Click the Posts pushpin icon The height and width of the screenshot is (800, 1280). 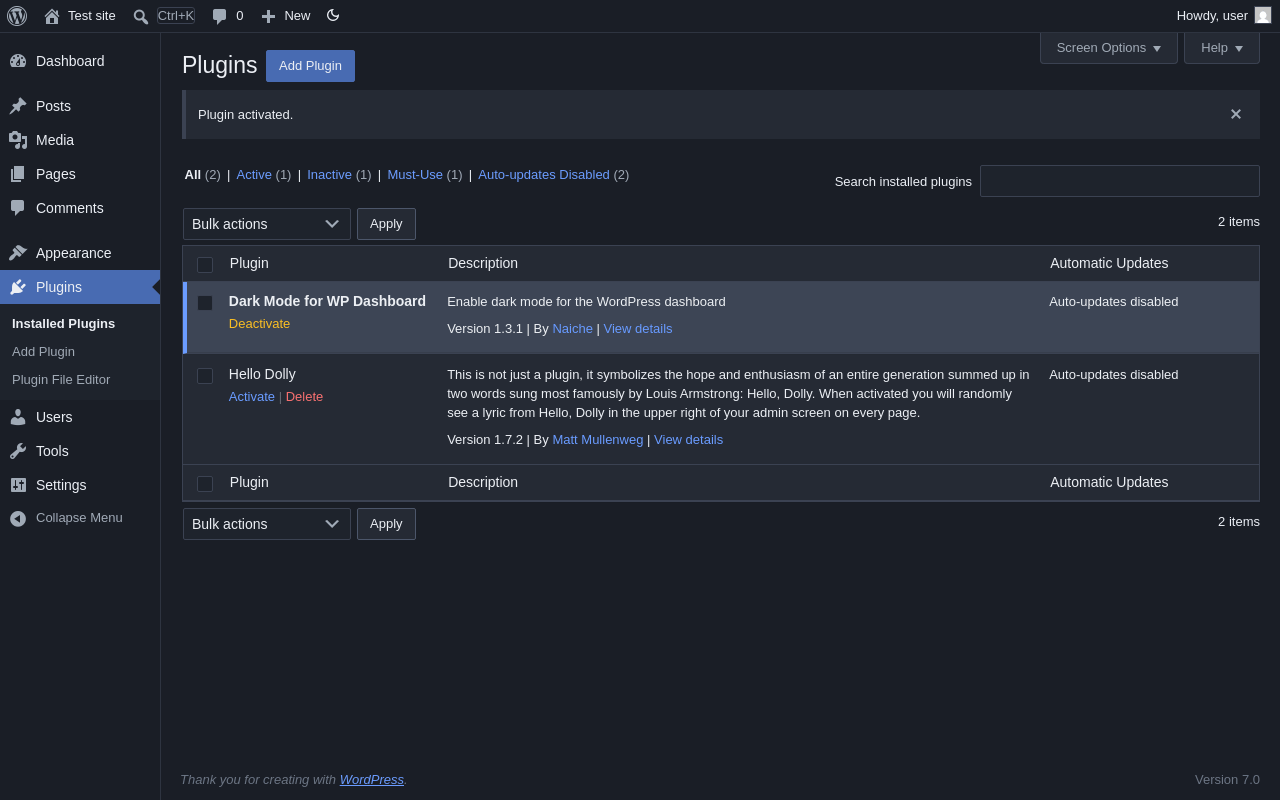tap(18, 106)
